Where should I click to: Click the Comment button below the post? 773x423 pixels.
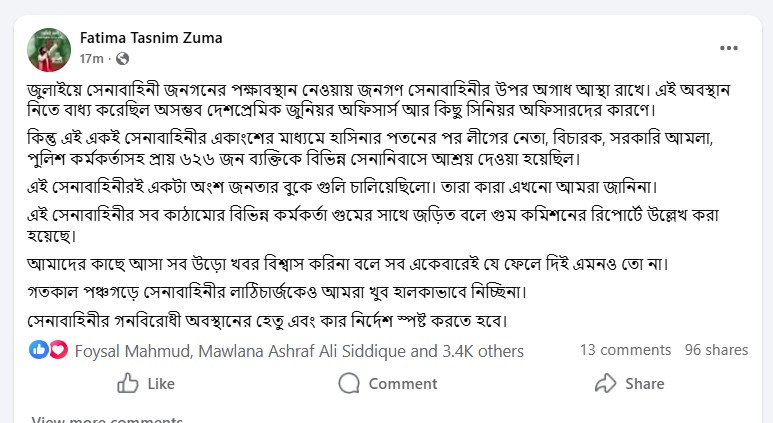[387, 384]
